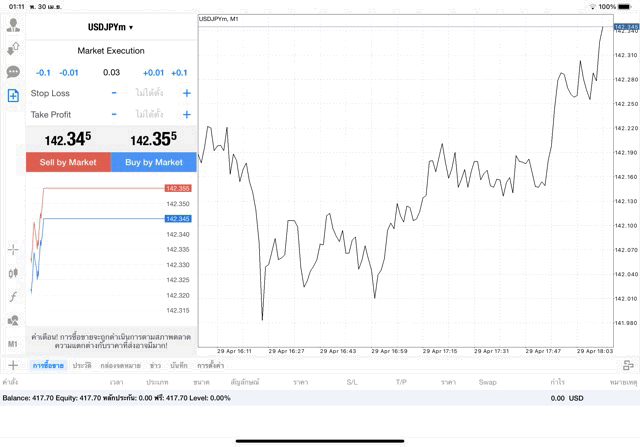Switch to the ข่าว tab

click(x=155, y=366)
